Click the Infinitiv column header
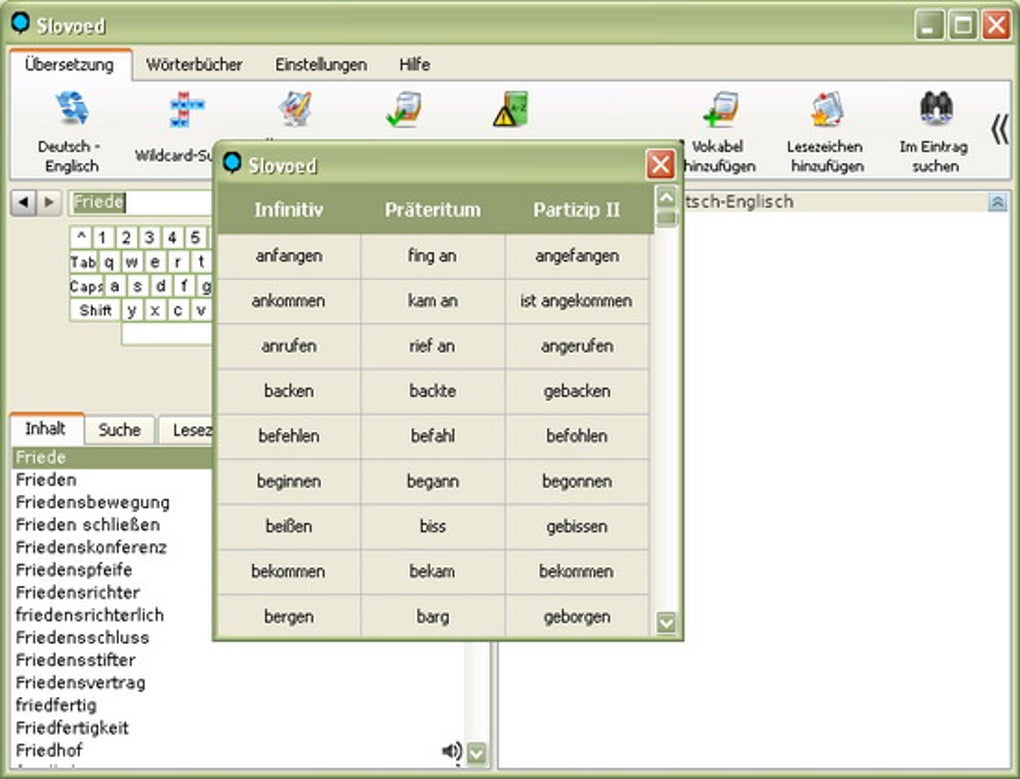Image resolution: width=1020 pixels, height=779 pixels. (x=288, y=209)
